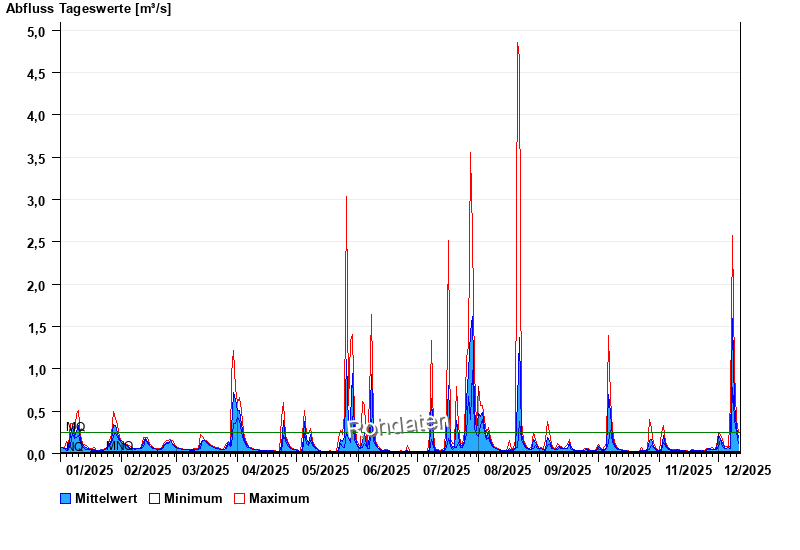The height and width of the screenshot is (550, 800).
Task: Click the NQ label near the axis
Action: tap(74, 446)
